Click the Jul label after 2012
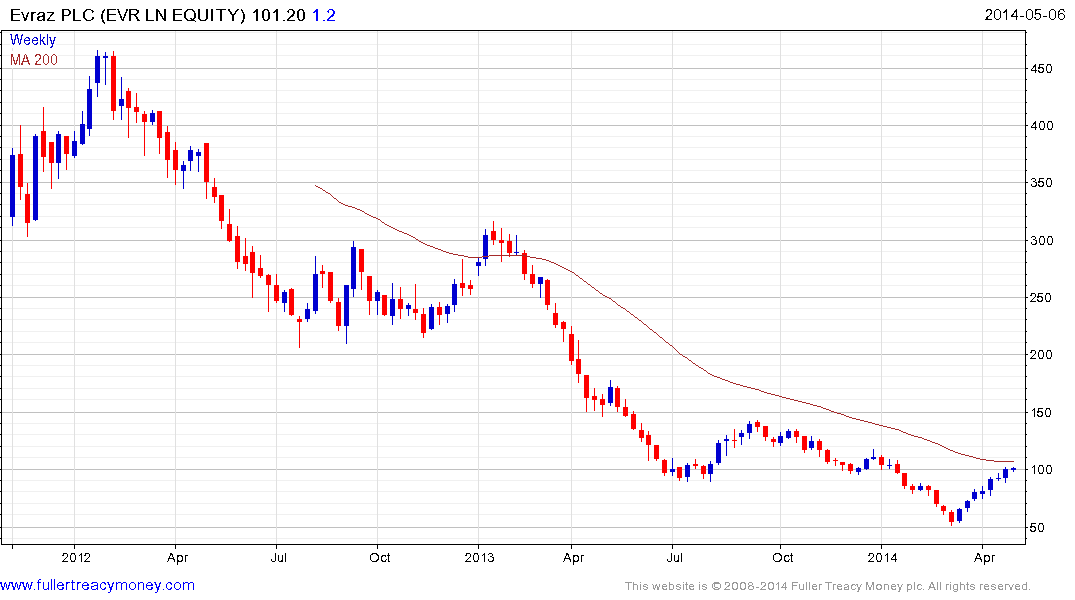Screen dimensions: 1075x600 (x=278, y=557)
